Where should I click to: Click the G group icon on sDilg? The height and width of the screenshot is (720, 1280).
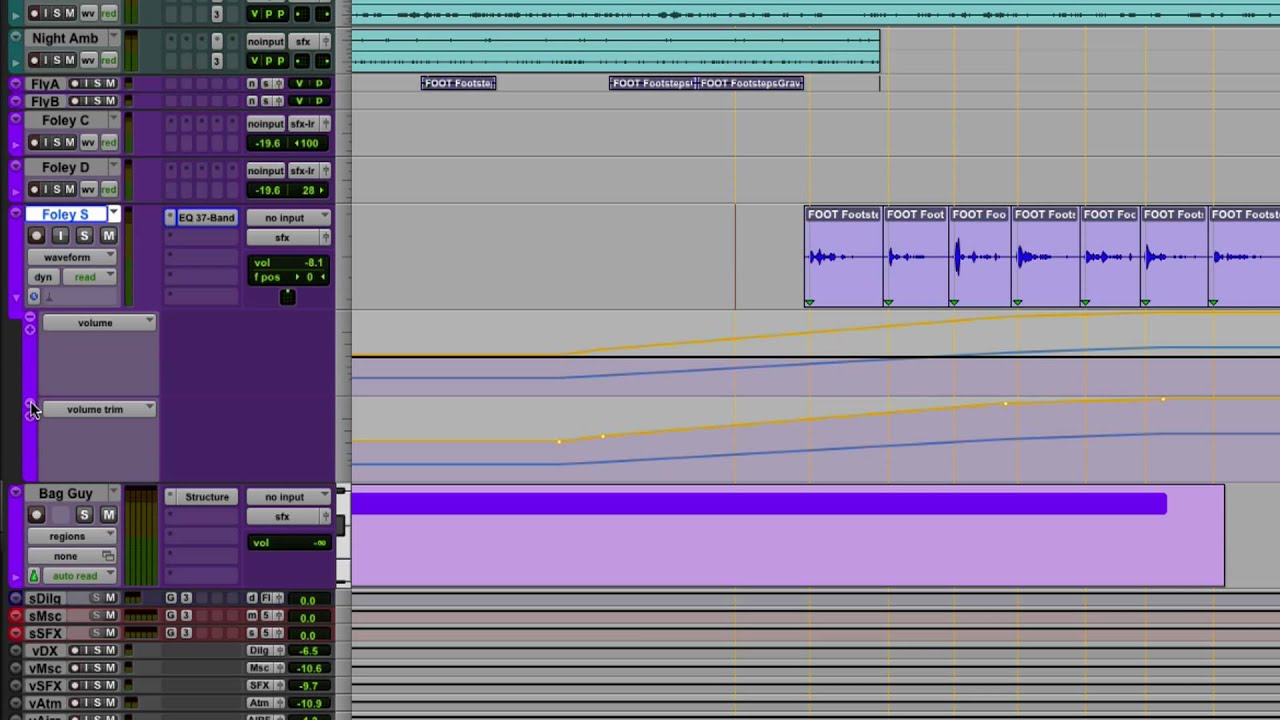[x=171, y=598]
